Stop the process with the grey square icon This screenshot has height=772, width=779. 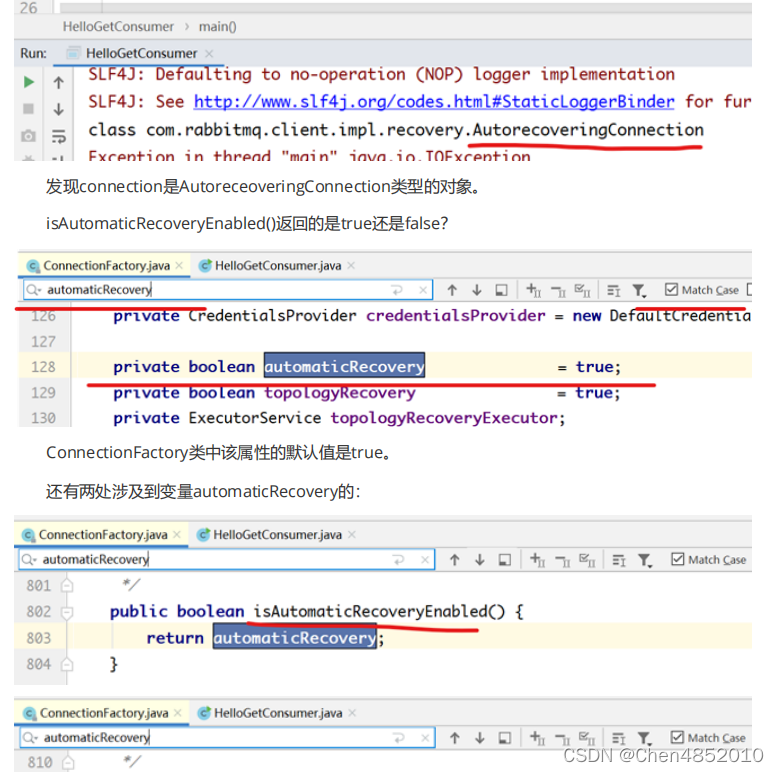pyautogui.click(x=29, y=109)
